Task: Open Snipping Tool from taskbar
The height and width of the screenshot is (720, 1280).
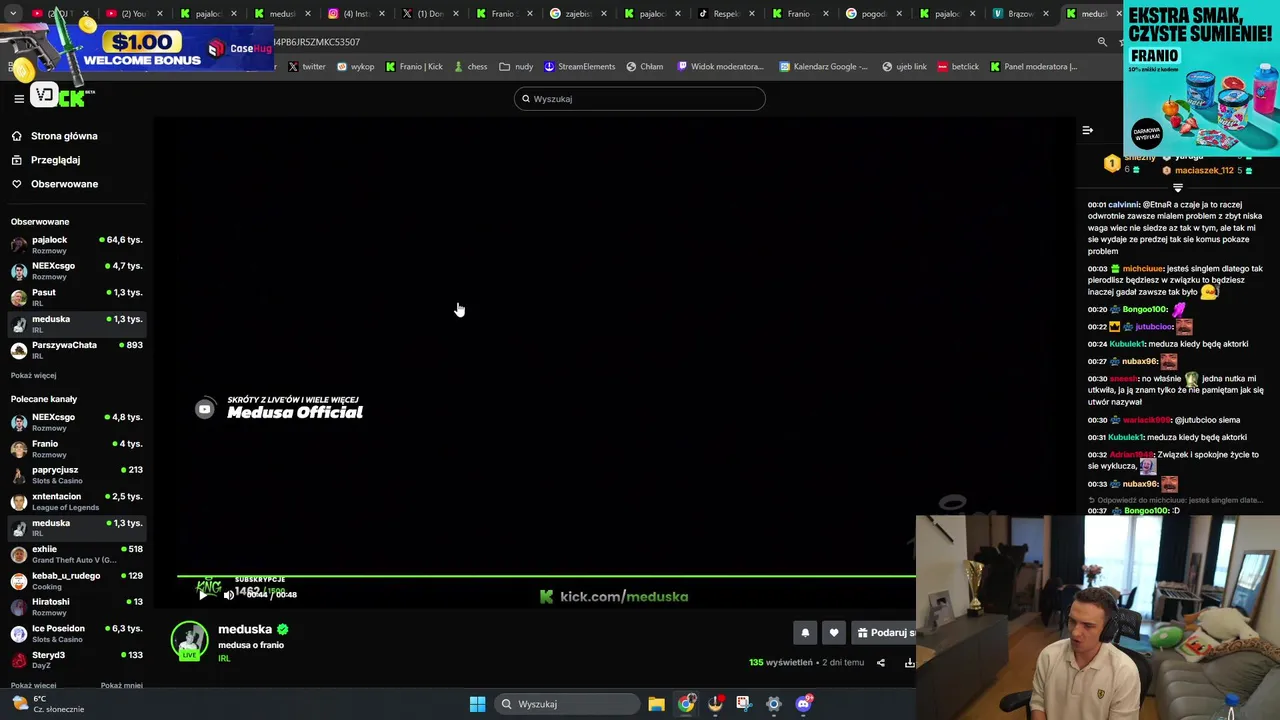Action: point(744,704)
